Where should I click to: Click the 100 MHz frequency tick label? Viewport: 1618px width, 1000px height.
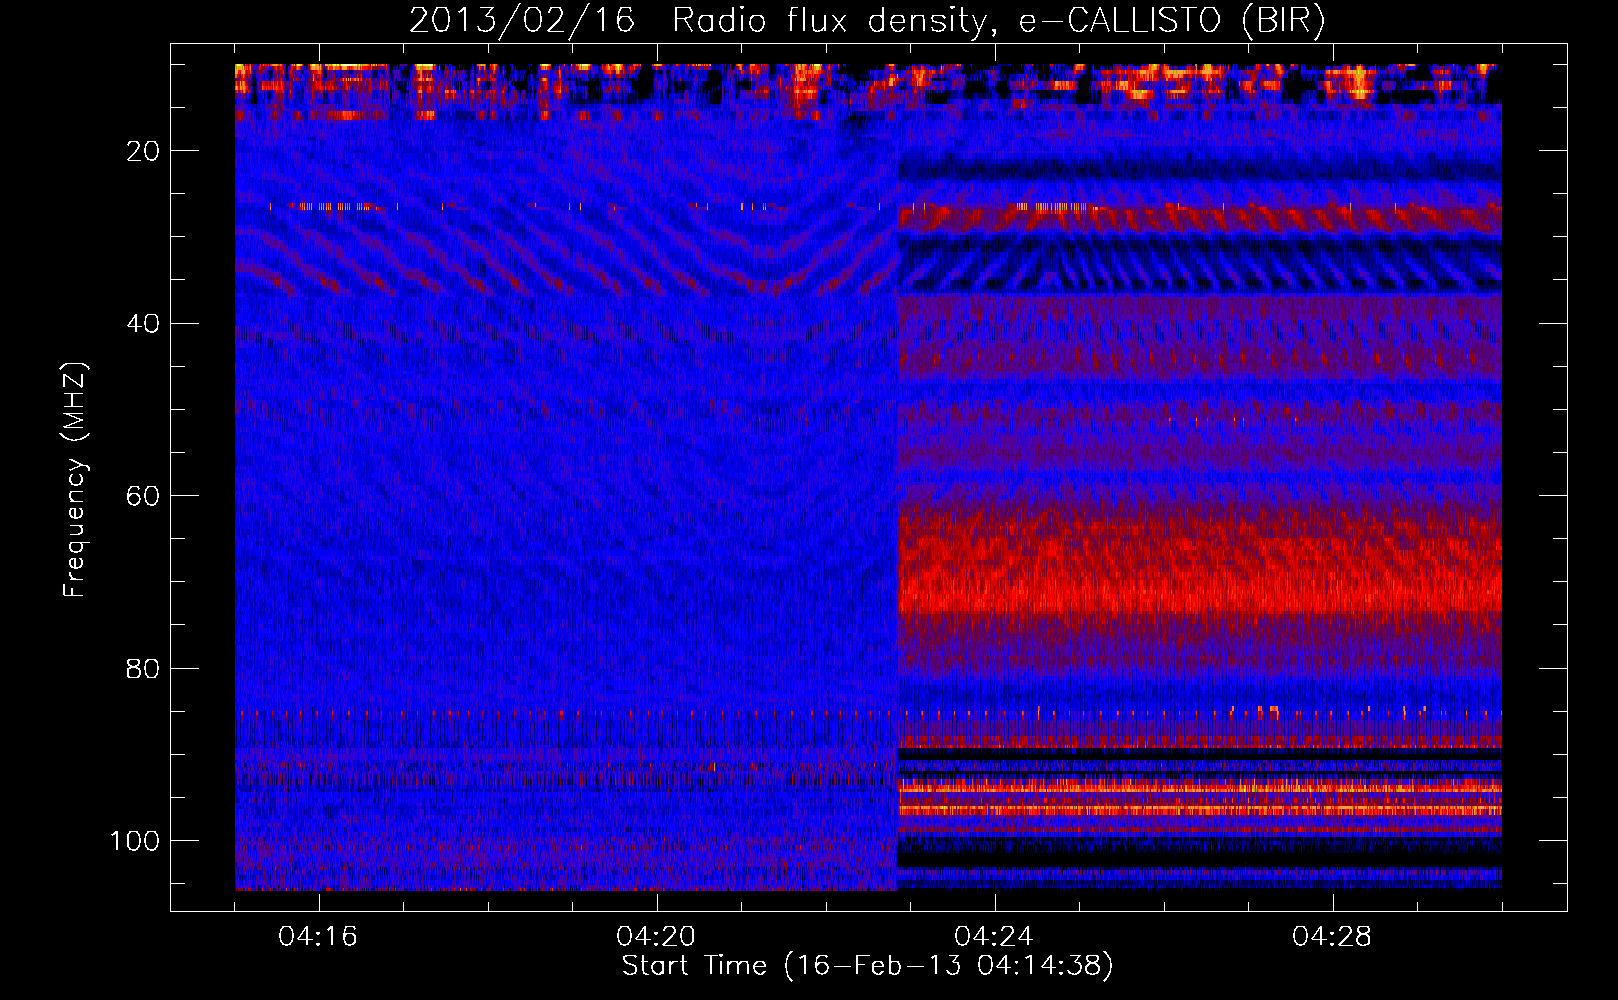point(135,841)
